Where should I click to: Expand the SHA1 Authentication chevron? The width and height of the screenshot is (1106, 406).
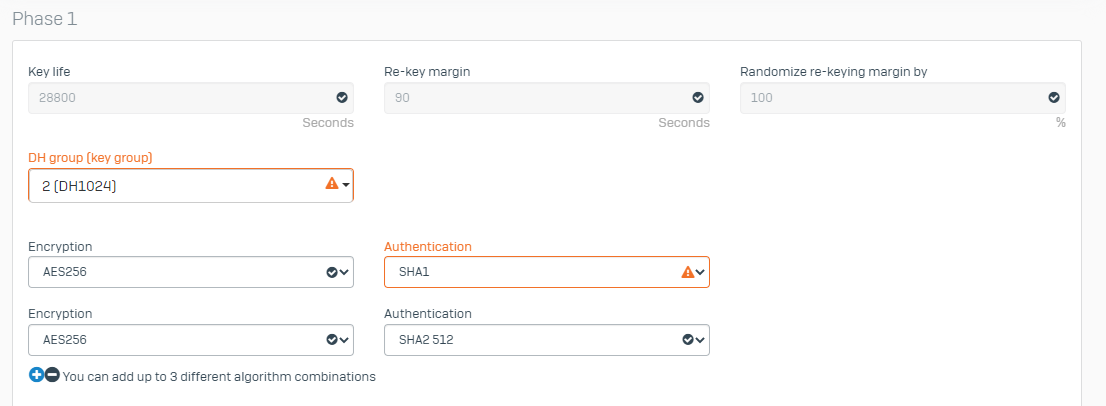700,272
